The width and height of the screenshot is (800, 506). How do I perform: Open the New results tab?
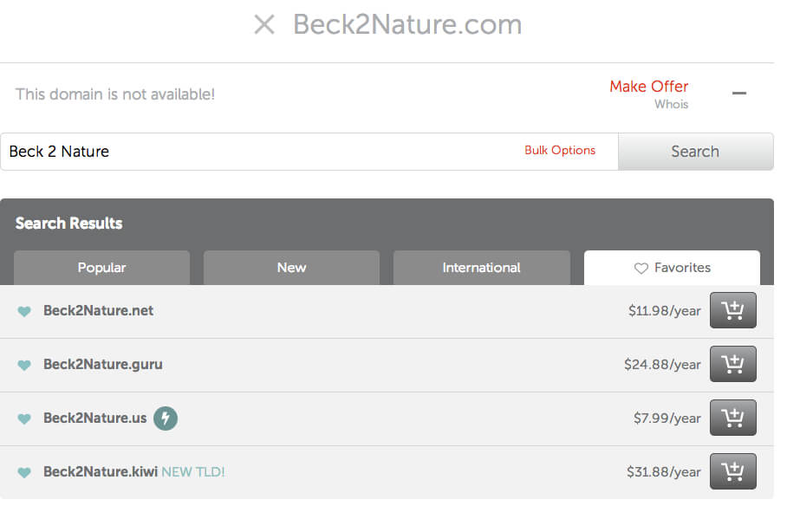click(x=291, y=268)
